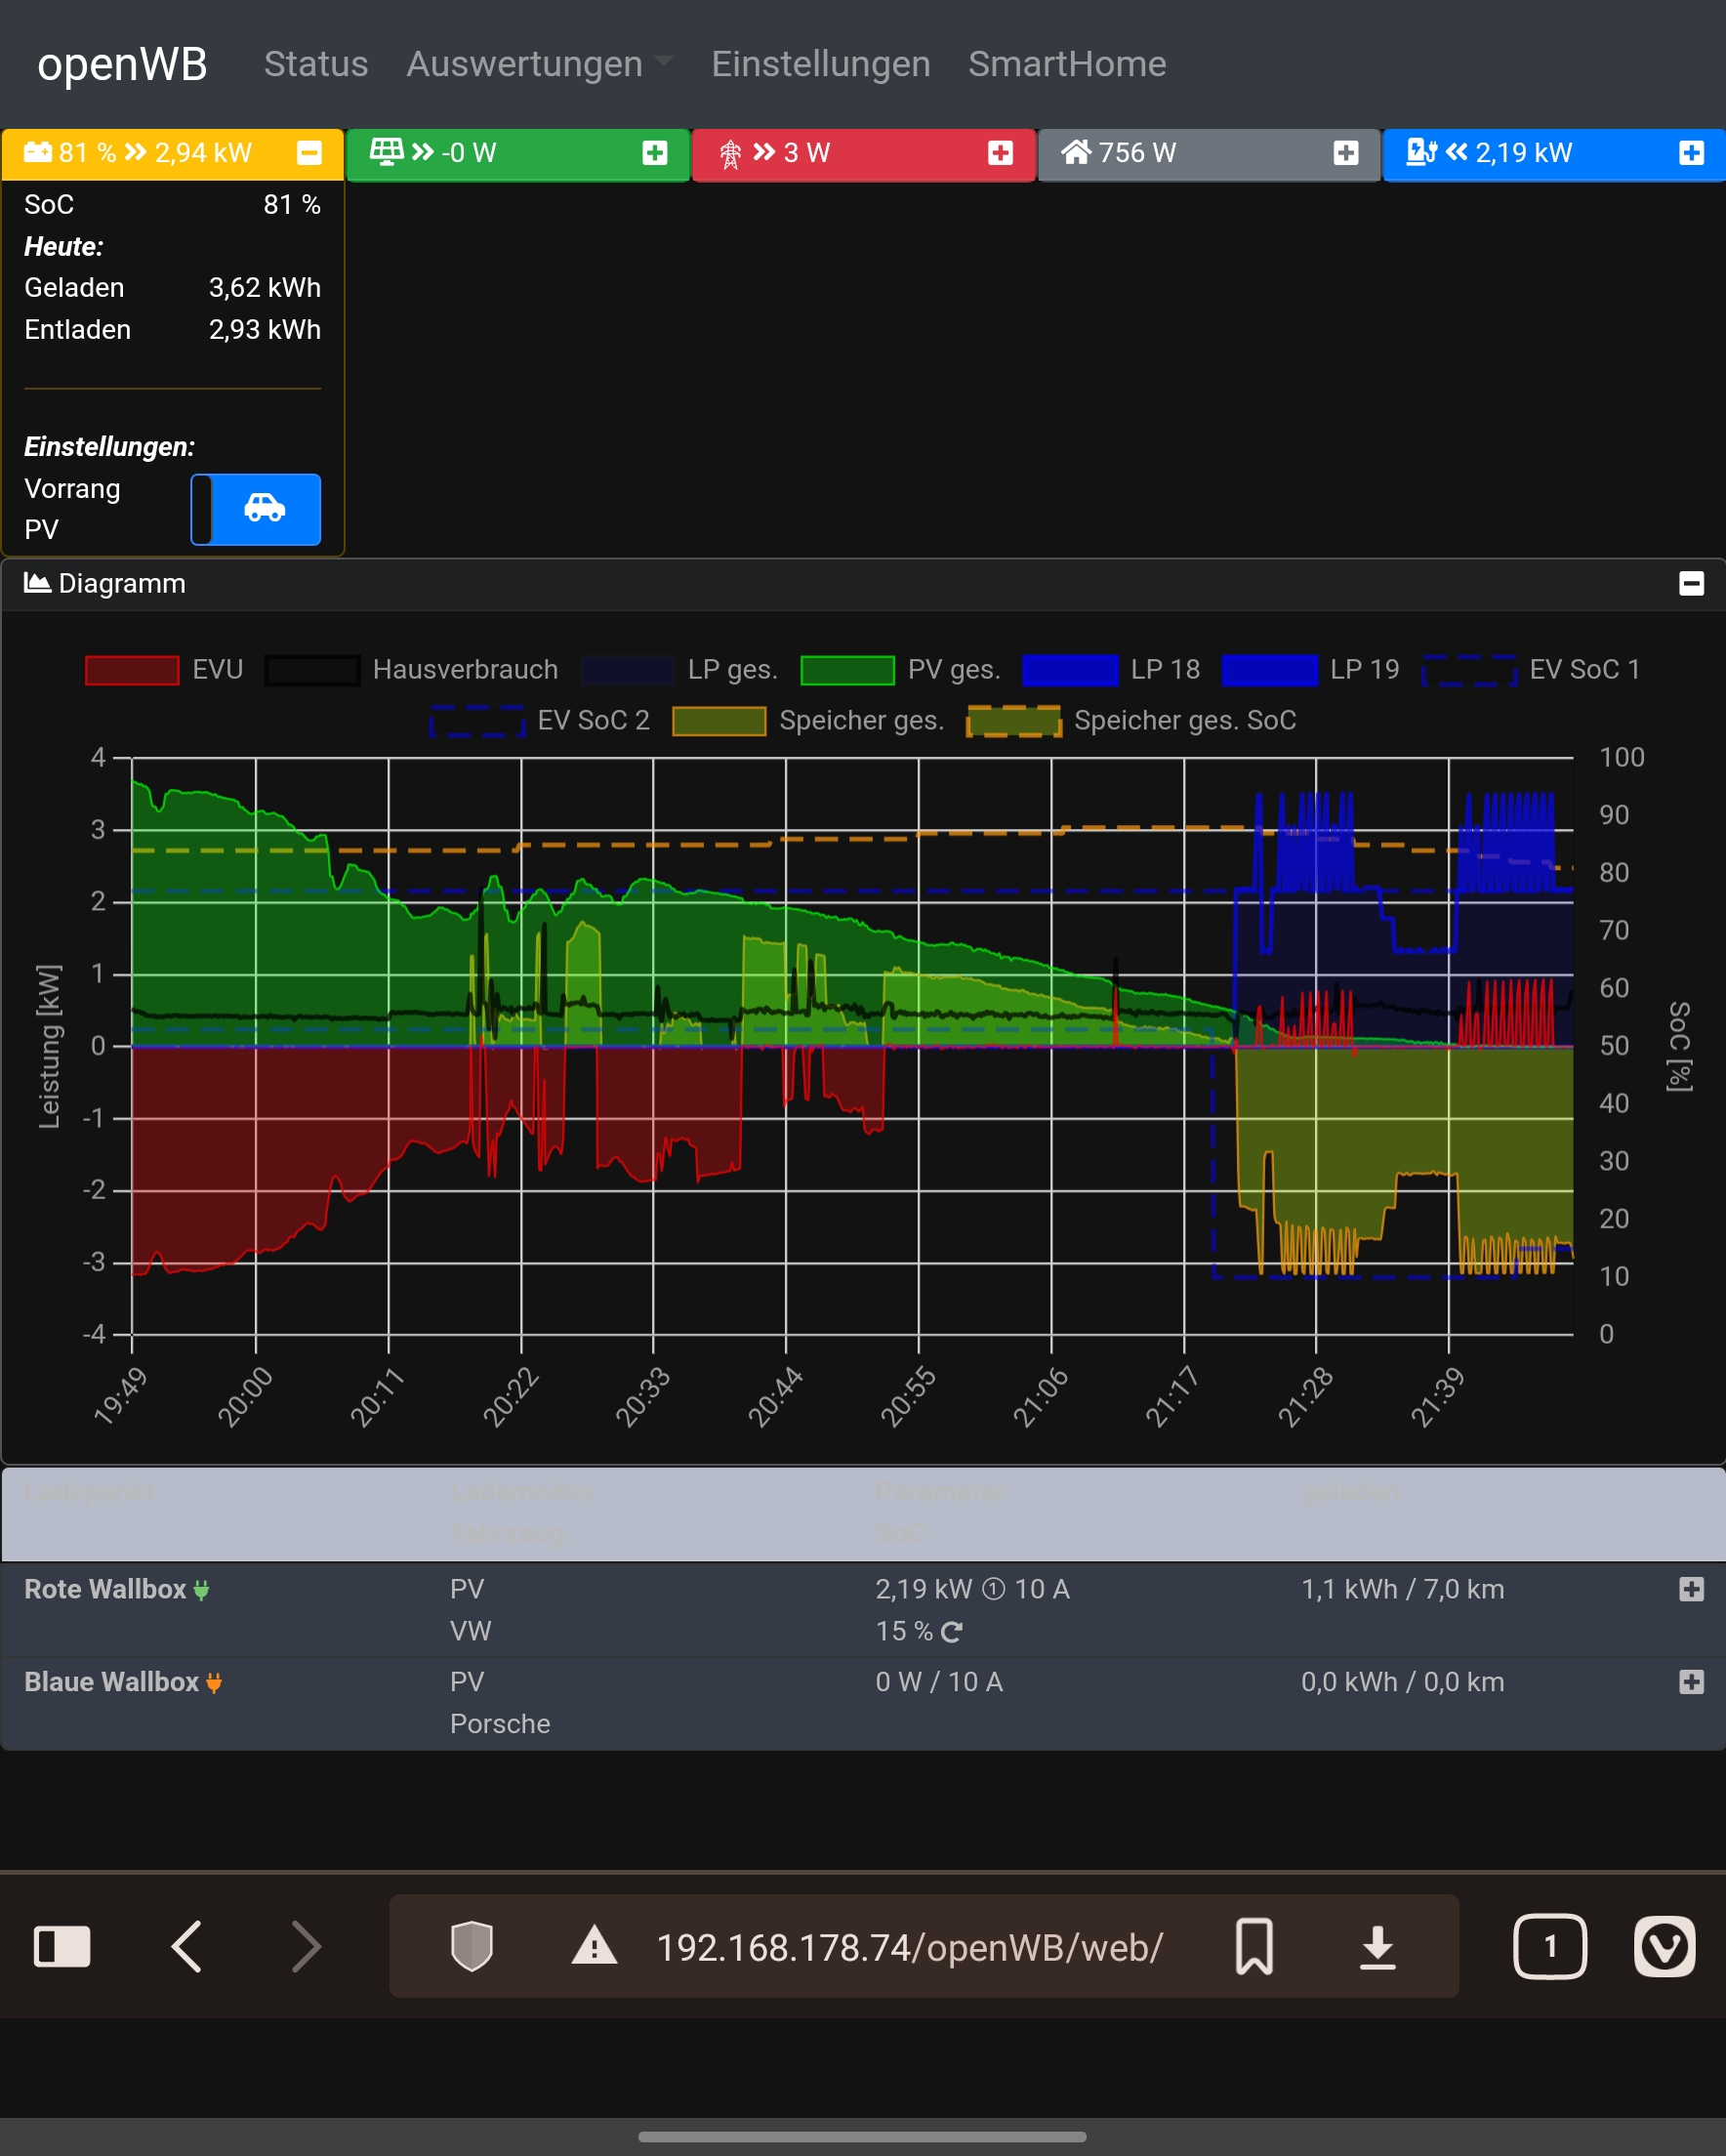Open the Einstellungen menu
This screenshot has height=2156, width=1726.
(x=820, y=64)
